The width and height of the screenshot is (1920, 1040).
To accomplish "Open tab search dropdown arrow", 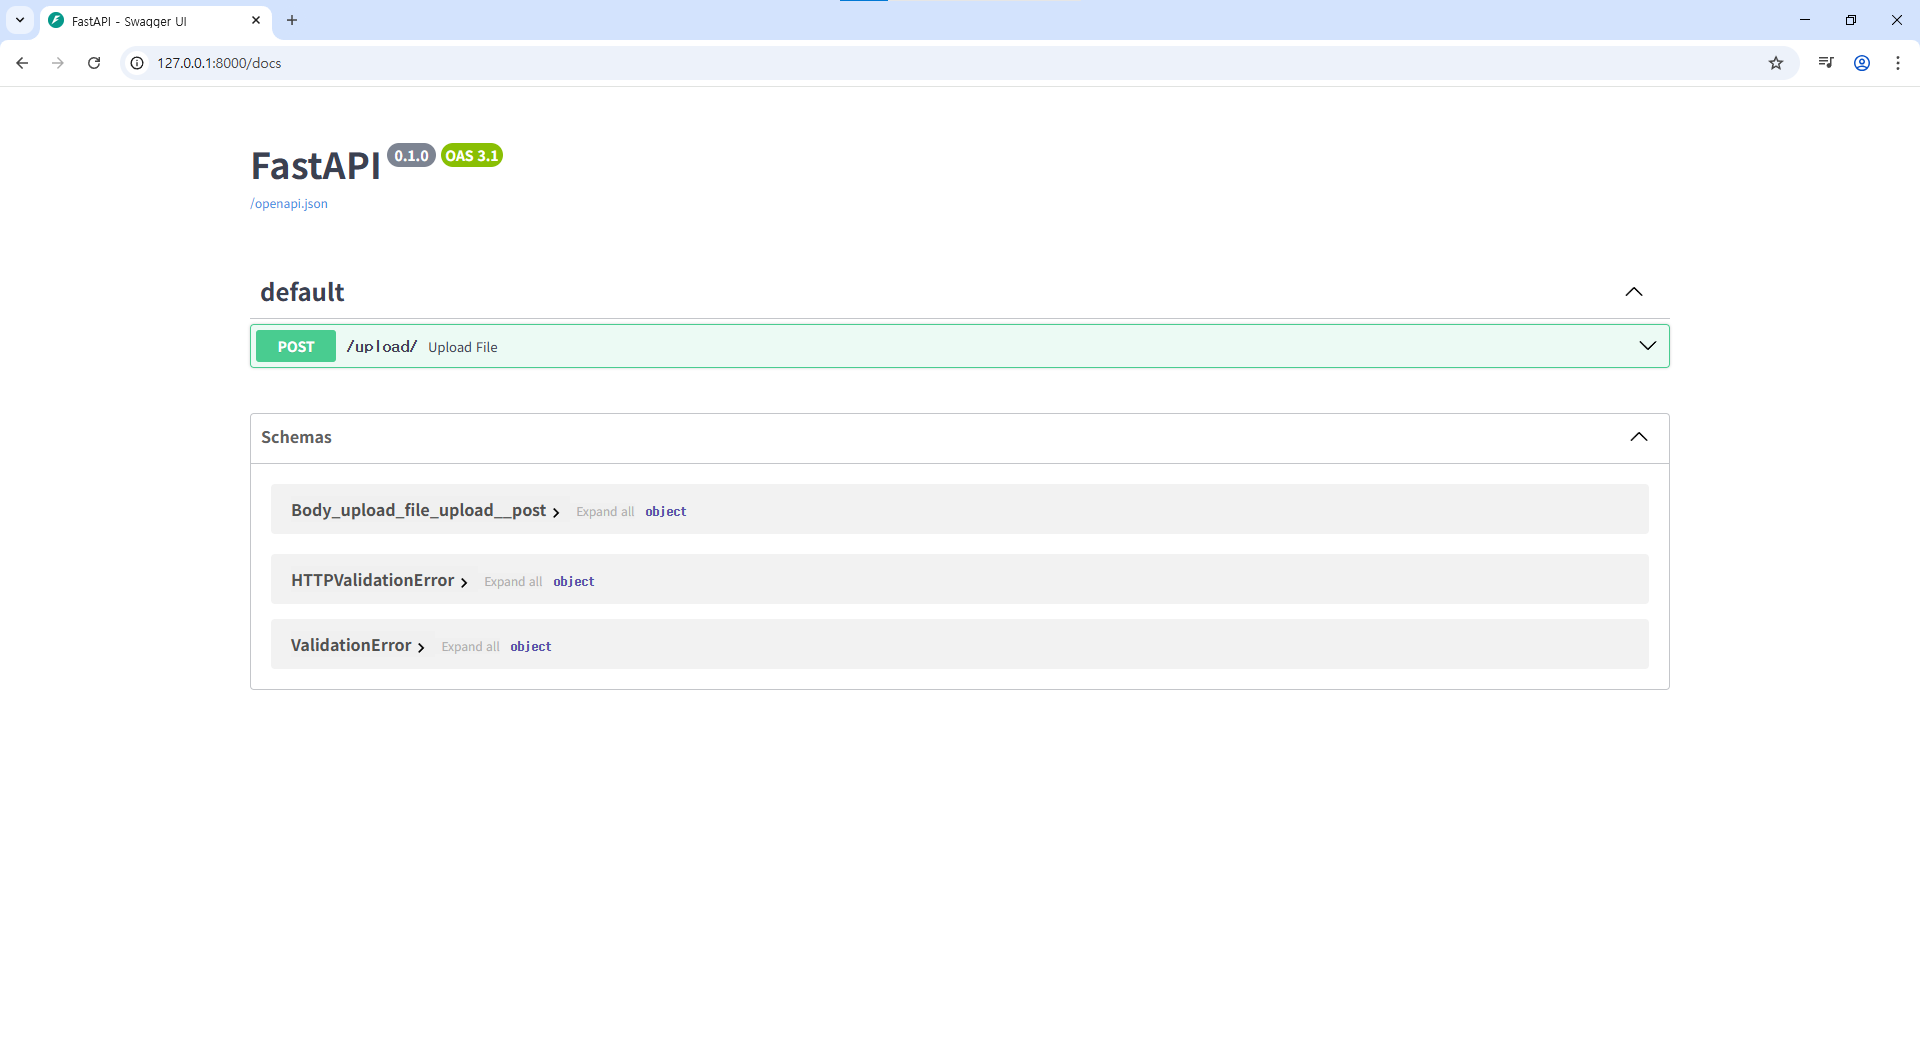I will (x=20, y=20).
